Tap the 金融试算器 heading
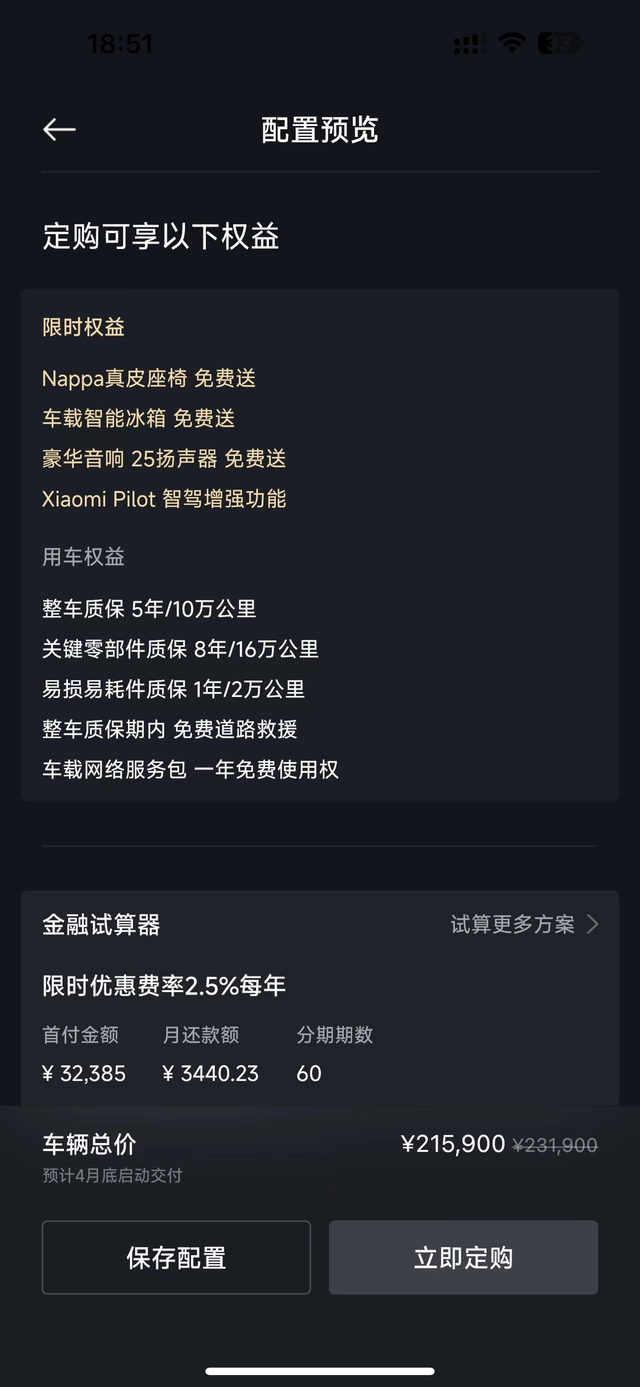Viewport: 640px width, 1387px height. 101,924
